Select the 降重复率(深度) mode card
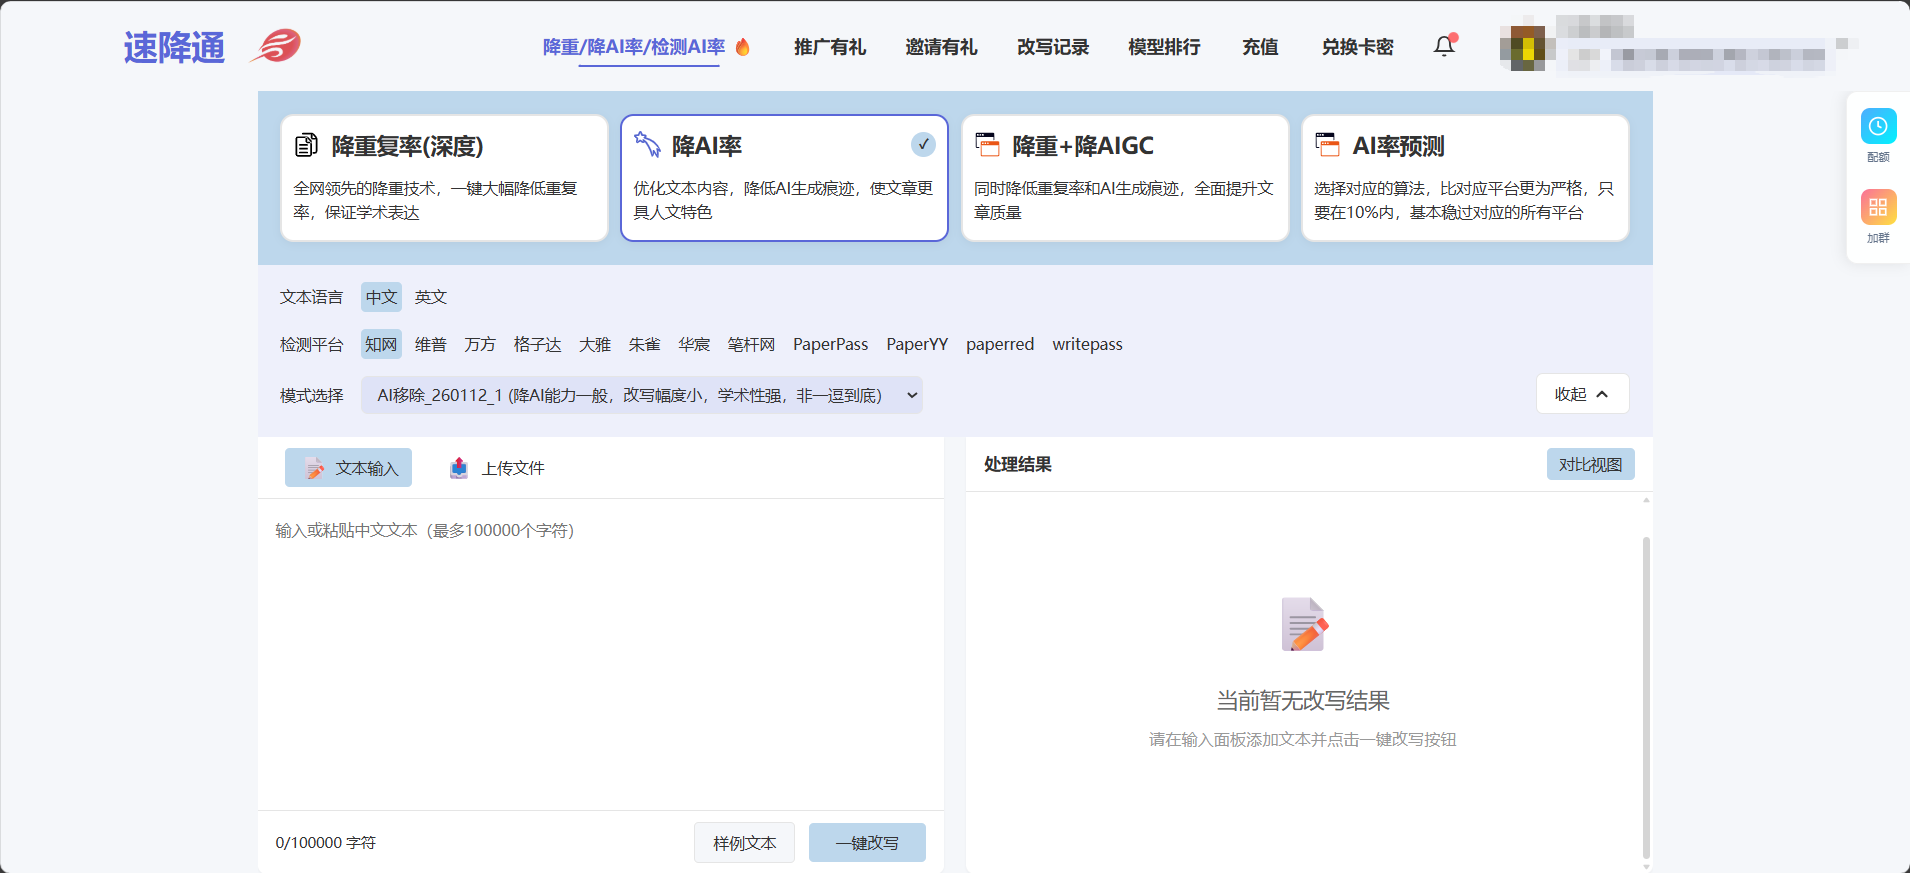The width and height of the screenshot is (1910, 873). 444,178
